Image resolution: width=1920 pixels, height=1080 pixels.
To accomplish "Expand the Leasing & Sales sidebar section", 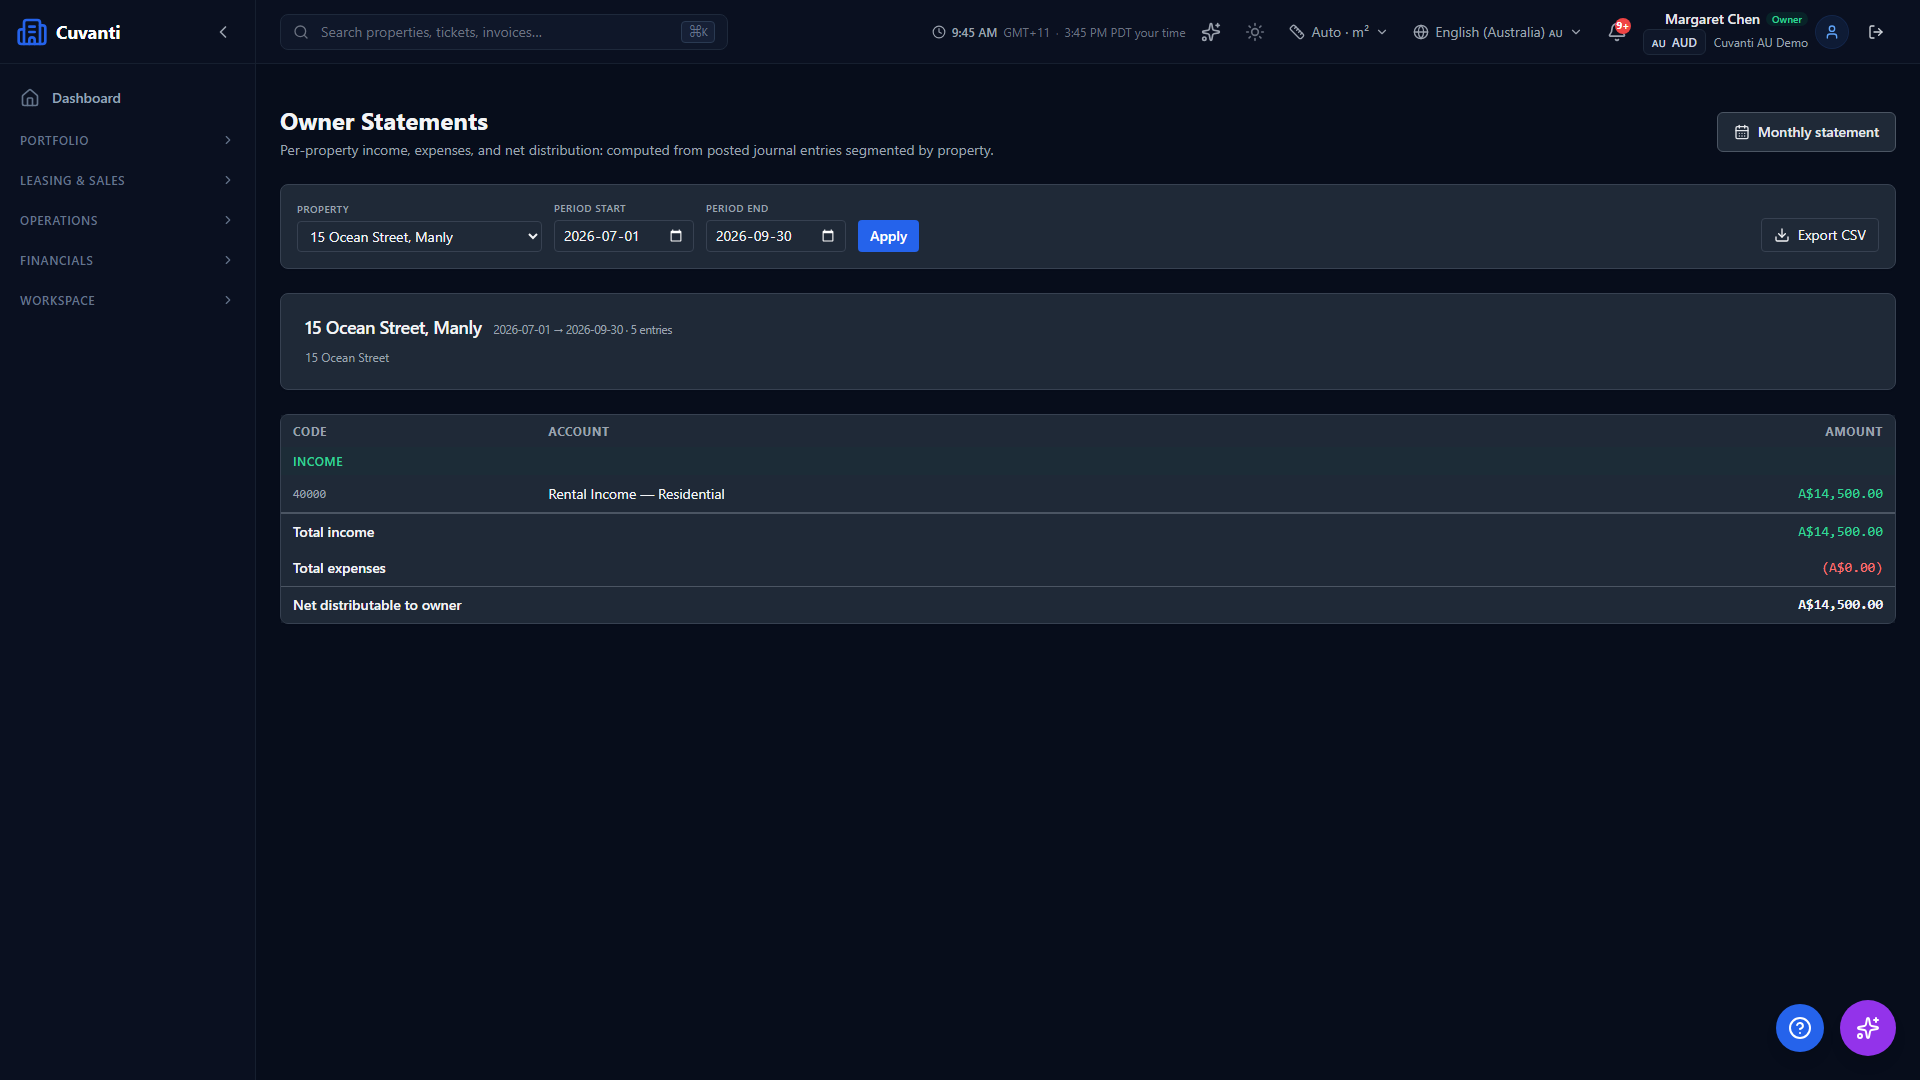I will pos(126,180).
